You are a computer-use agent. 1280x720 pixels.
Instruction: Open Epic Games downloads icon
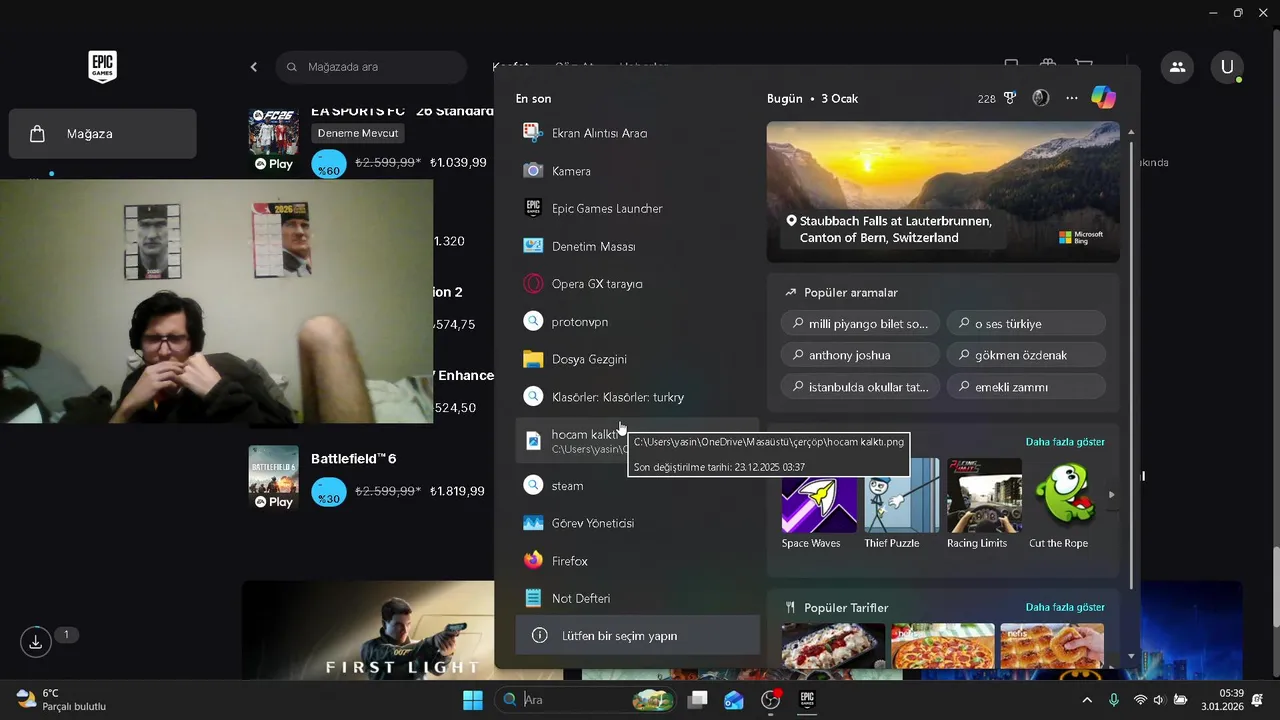click(x=36, y=641)
